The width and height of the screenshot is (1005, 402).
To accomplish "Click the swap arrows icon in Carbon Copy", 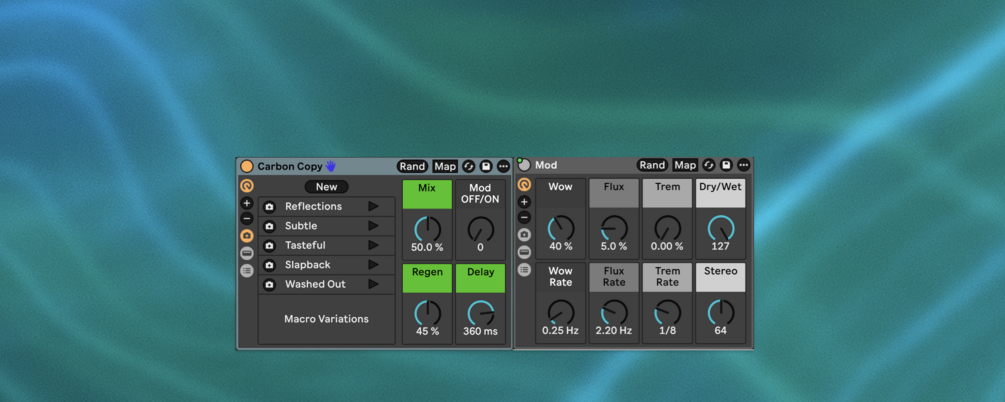I will point(469,166).
